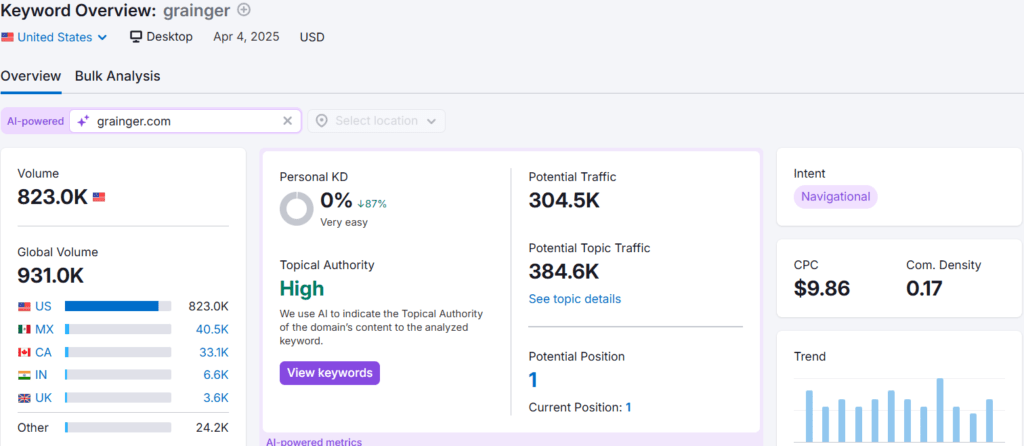Viewport: 1024px width, 446px height.
Task: Select the US country link in Global Volume
Action: pyautogui.click(x=44, y=306)
